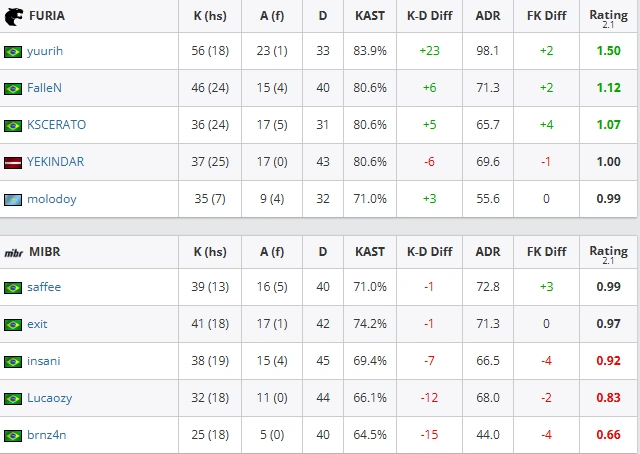Viewport: 640px width, 454px height.
Task: Click the FURIA team name header
Action: (x=47, y=16)
